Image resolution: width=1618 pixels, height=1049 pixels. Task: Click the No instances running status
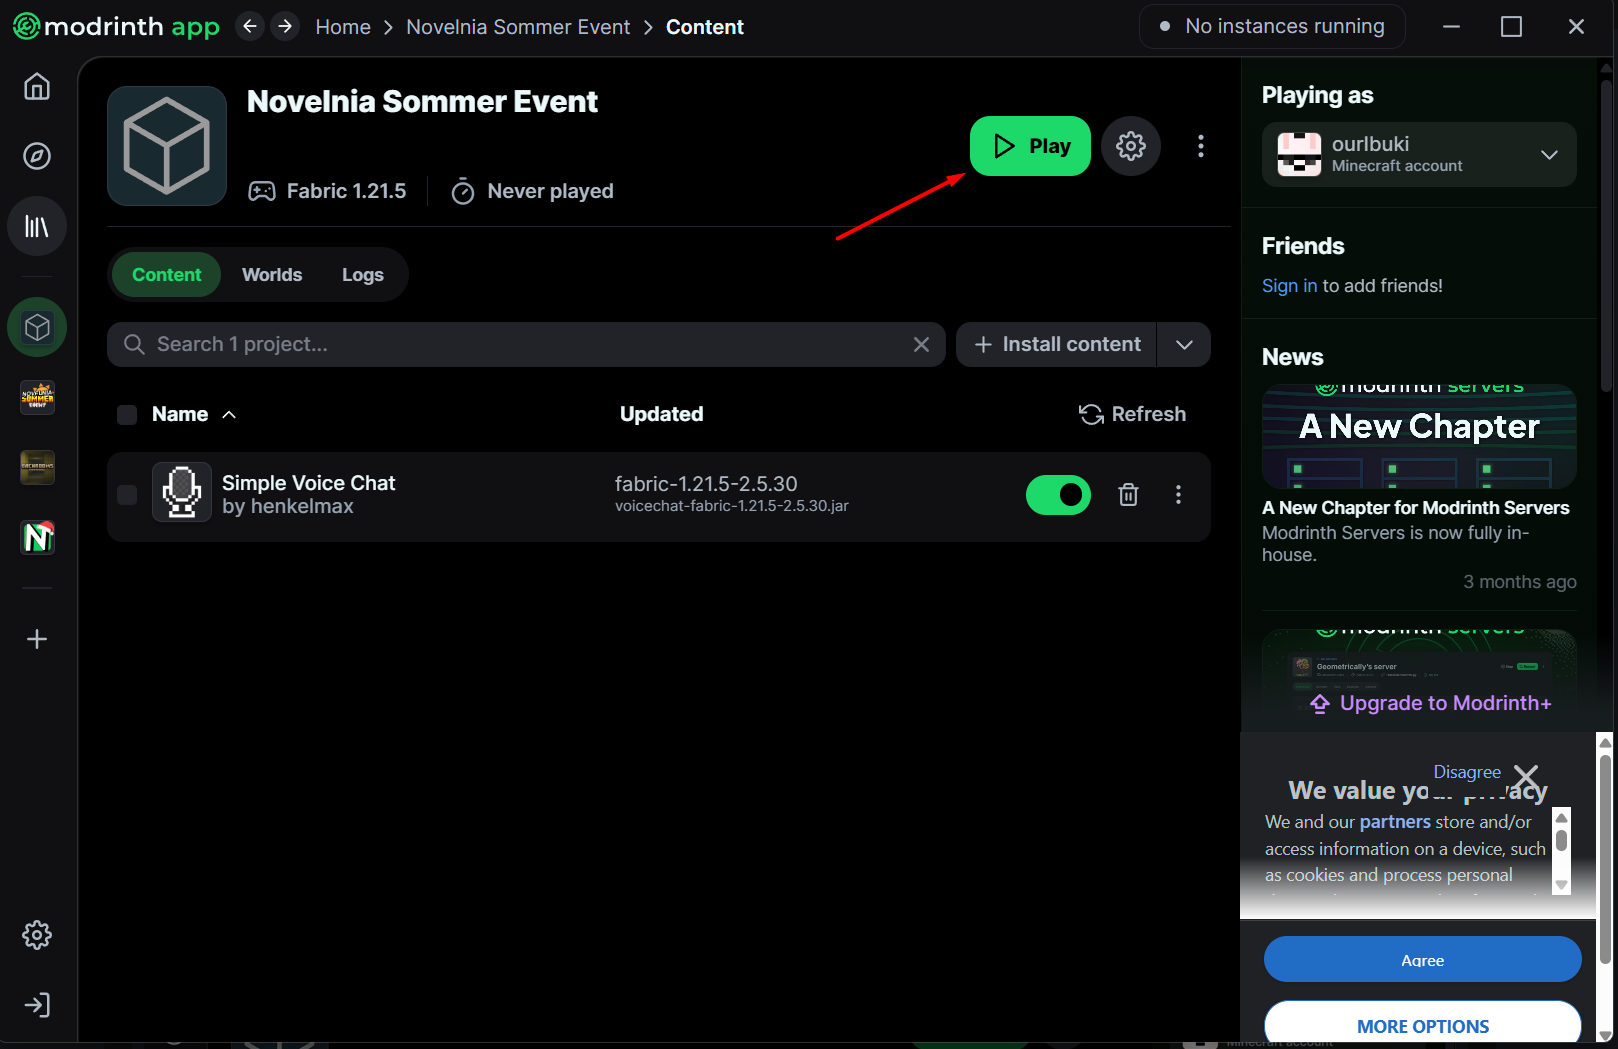1272,26
